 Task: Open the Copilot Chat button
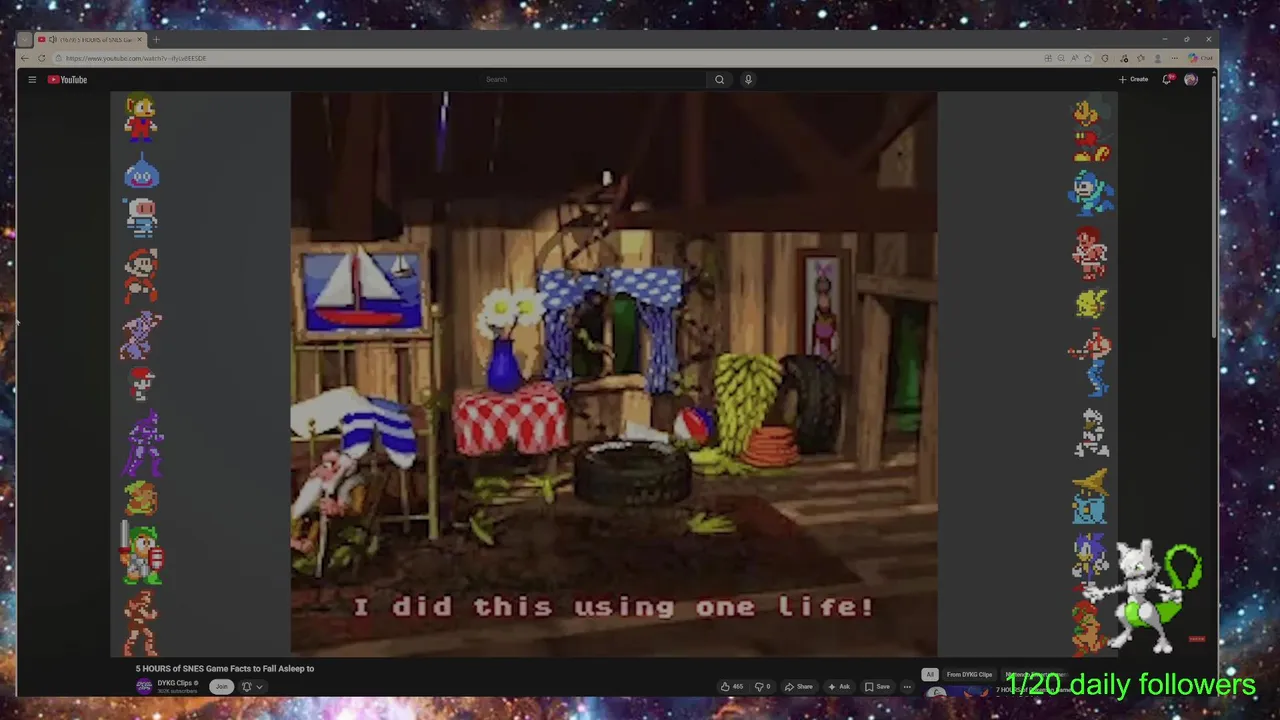pos(1200,58)
